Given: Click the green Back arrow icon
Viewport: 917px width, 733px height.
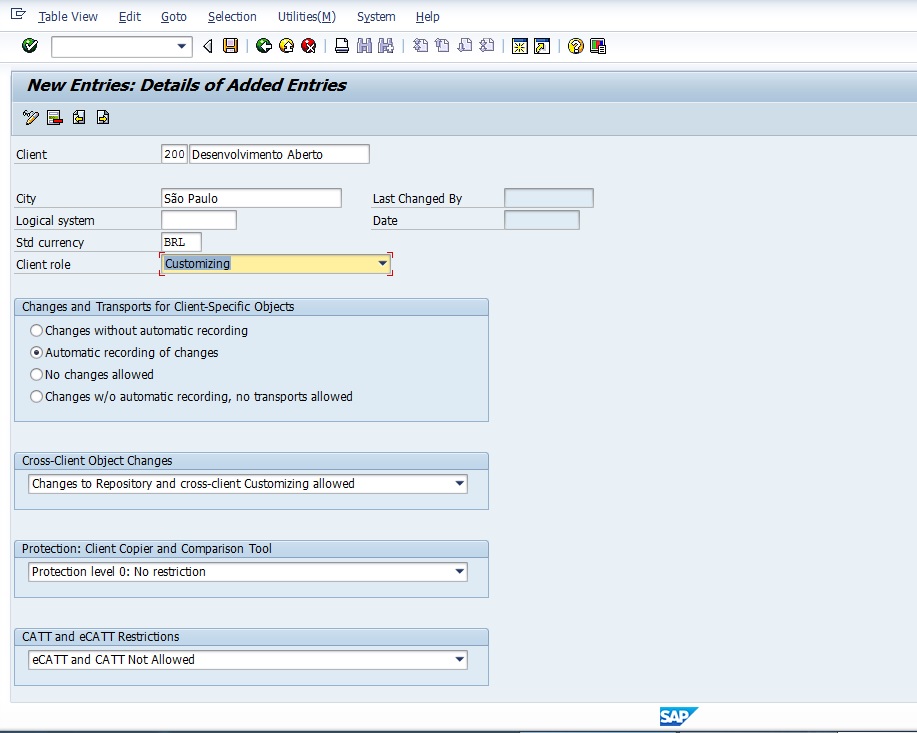Looking at the screenshot, I should point(264,46).
